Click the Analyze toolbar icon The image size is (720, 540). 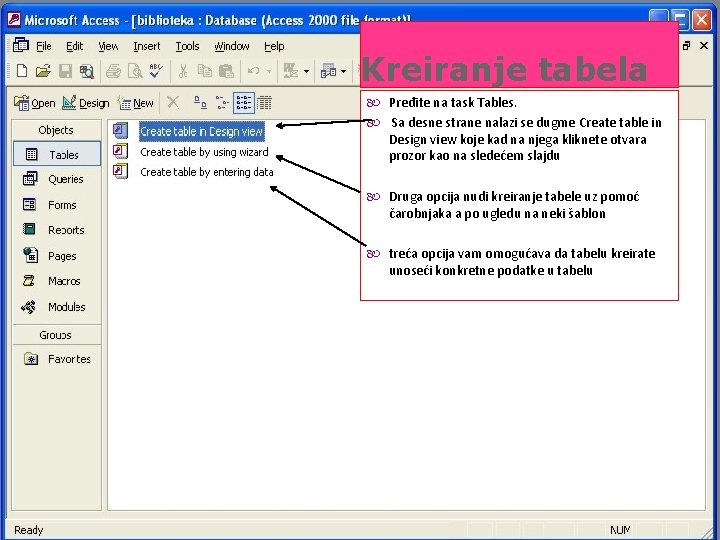pyautogui.click(x=328, y=71)
